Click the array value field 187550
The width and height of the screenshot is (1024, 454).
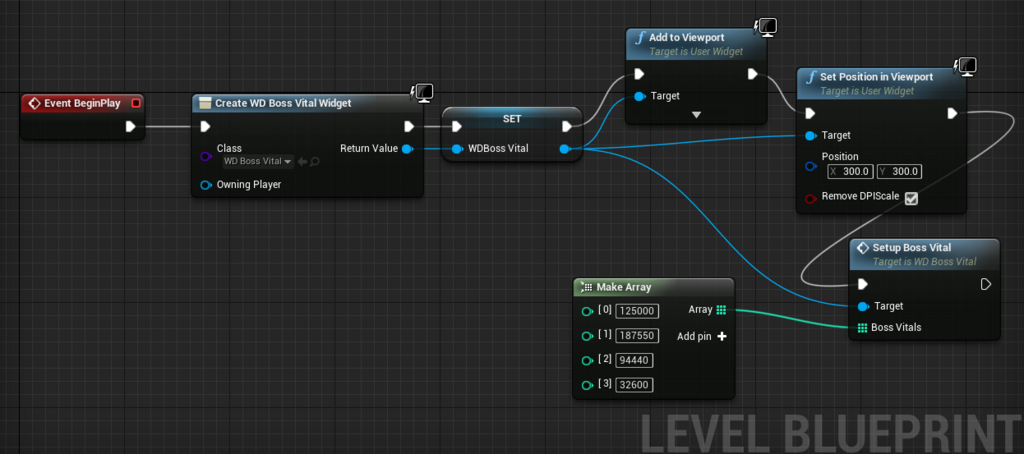pos(637,336)
